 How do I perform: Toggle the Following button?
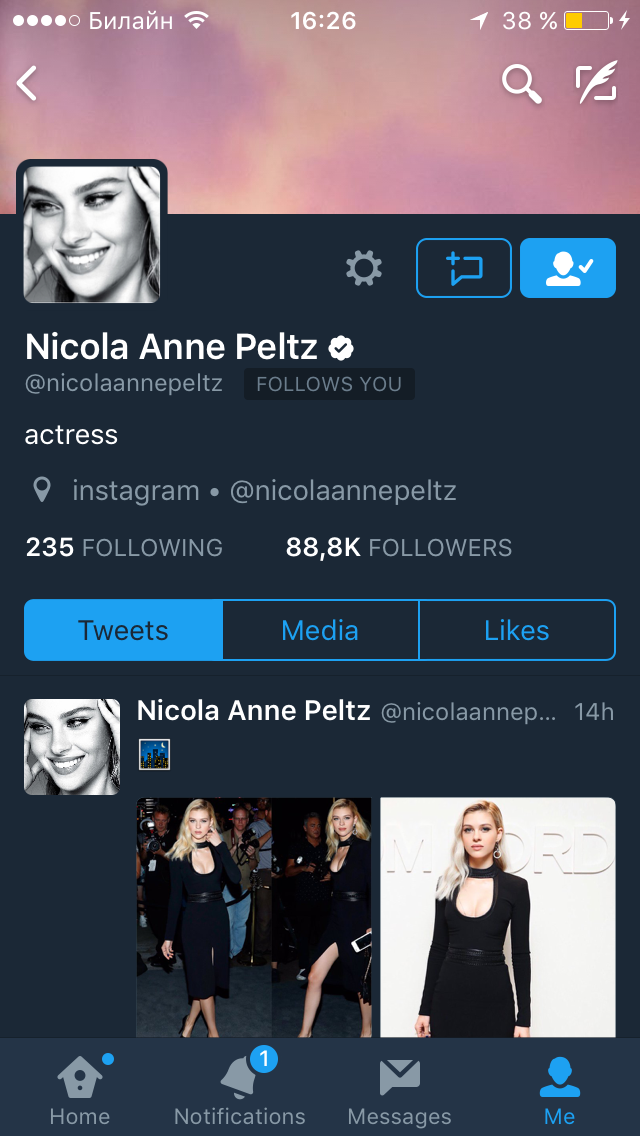(x=568, y=268)
